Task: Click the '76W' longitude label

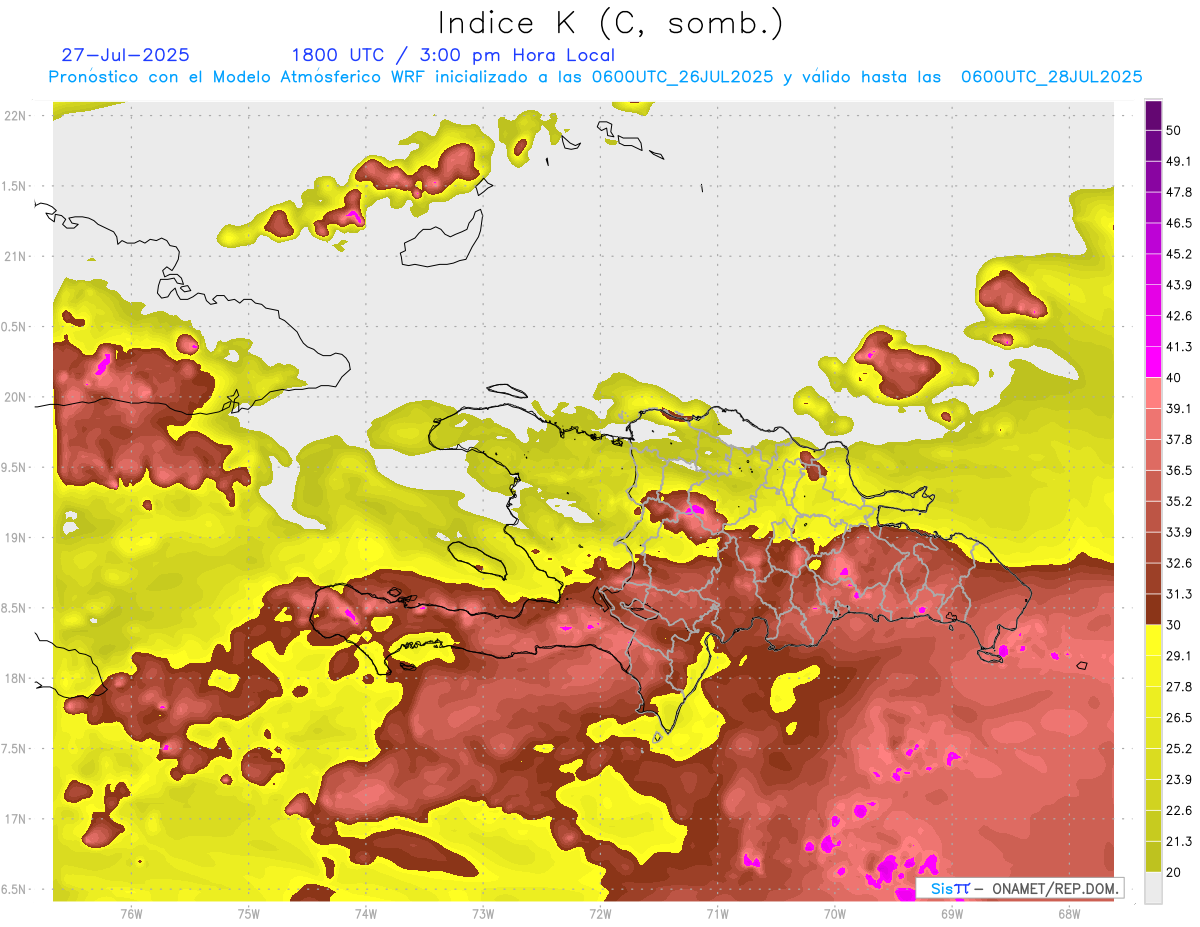Action: [x=131, y=914]
